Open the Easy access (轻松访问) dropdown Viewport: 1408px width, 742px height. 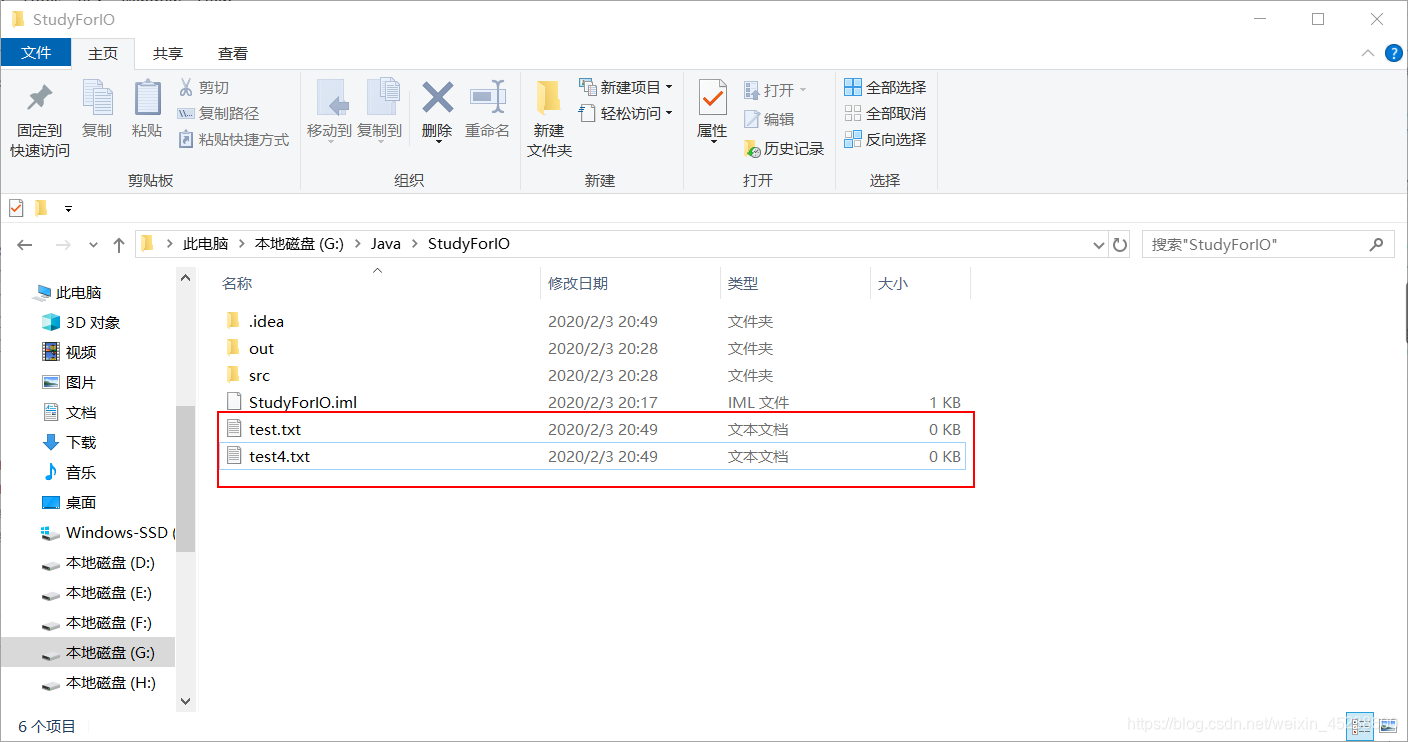[x=626, y=114]
